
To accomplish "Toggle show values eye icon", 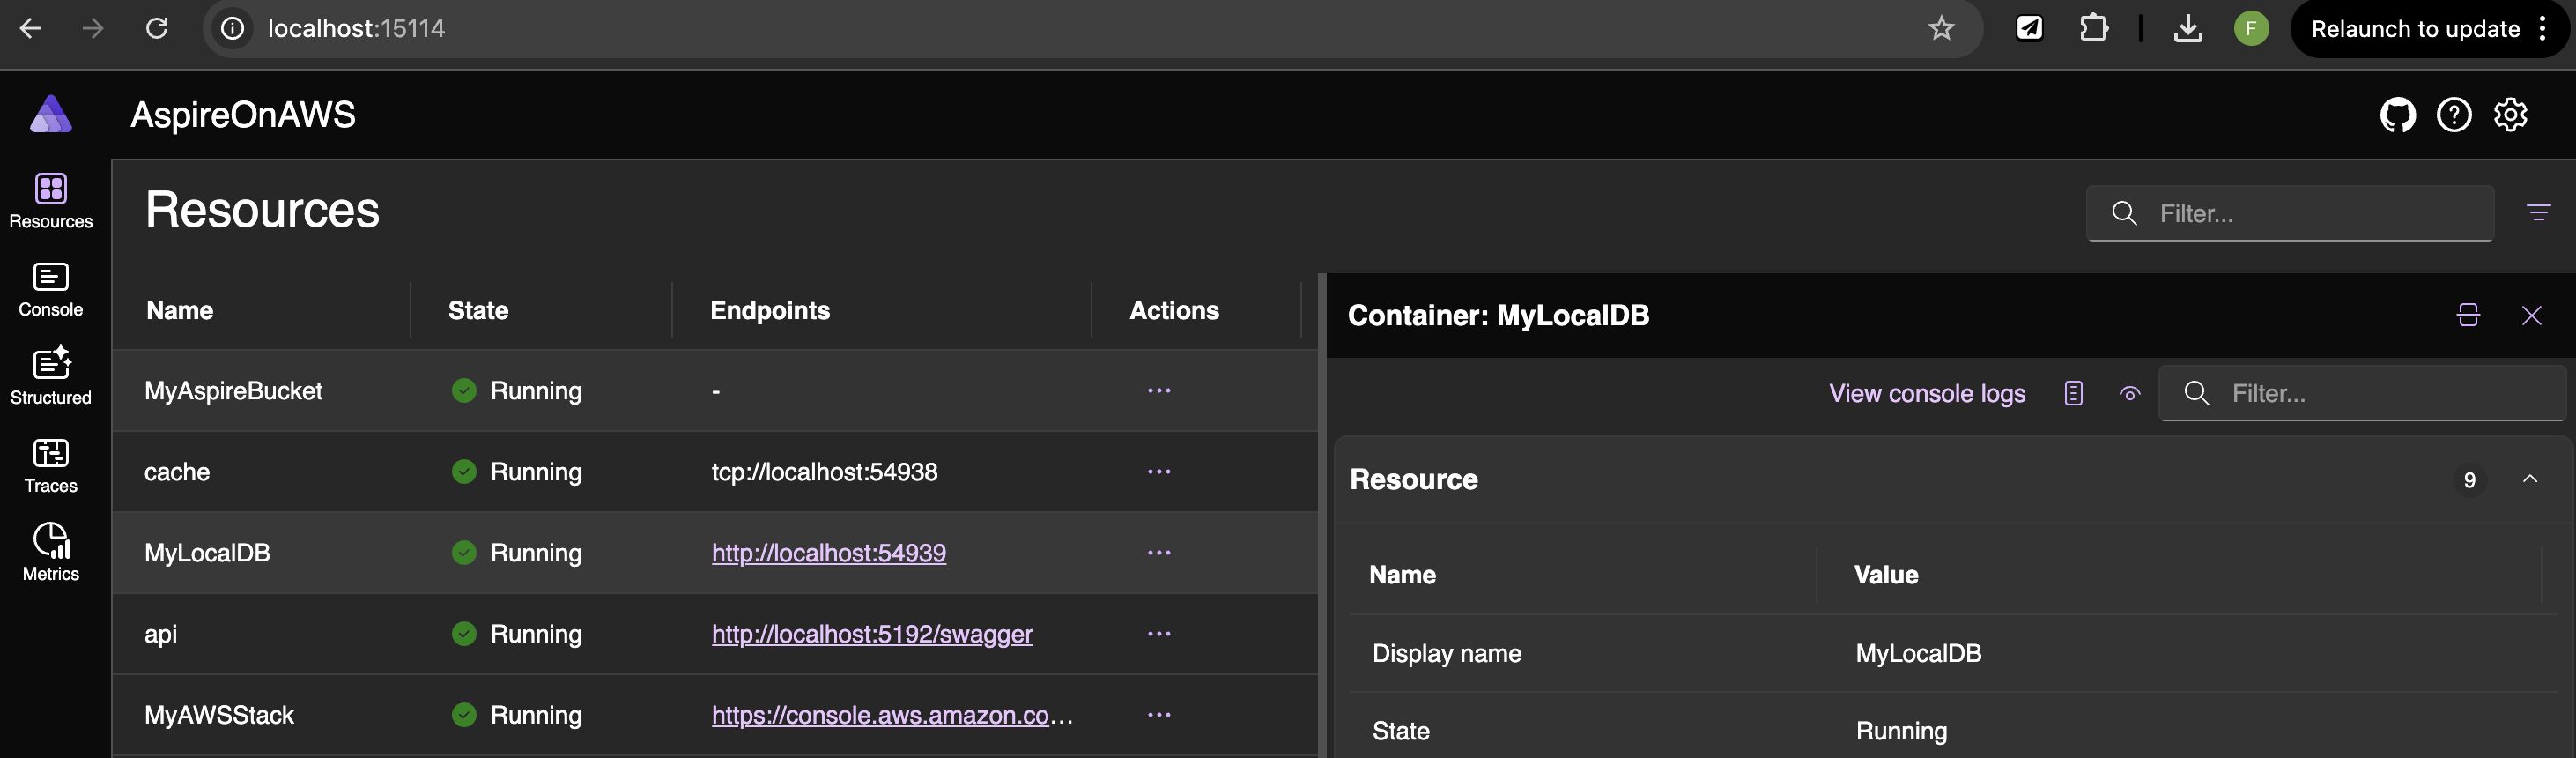I will [x=2129, y=394].
